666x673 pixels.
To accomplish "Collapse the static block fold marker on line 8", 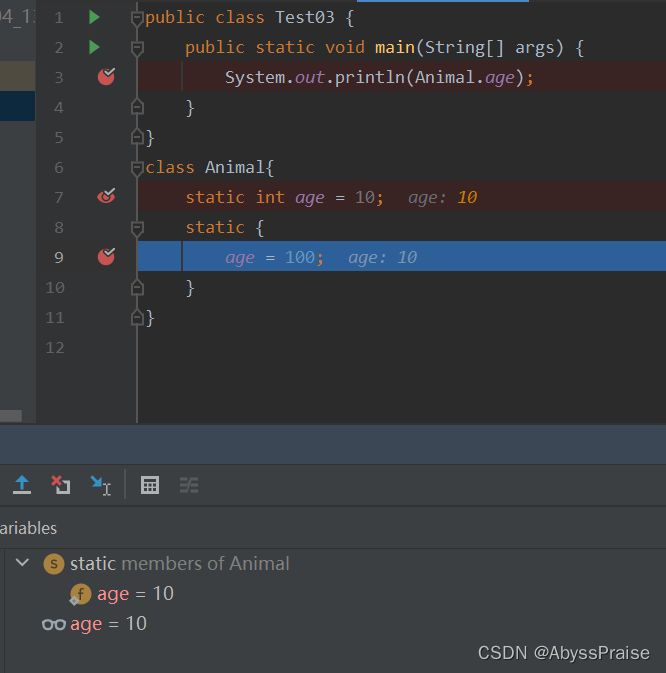I will point(137,228).
